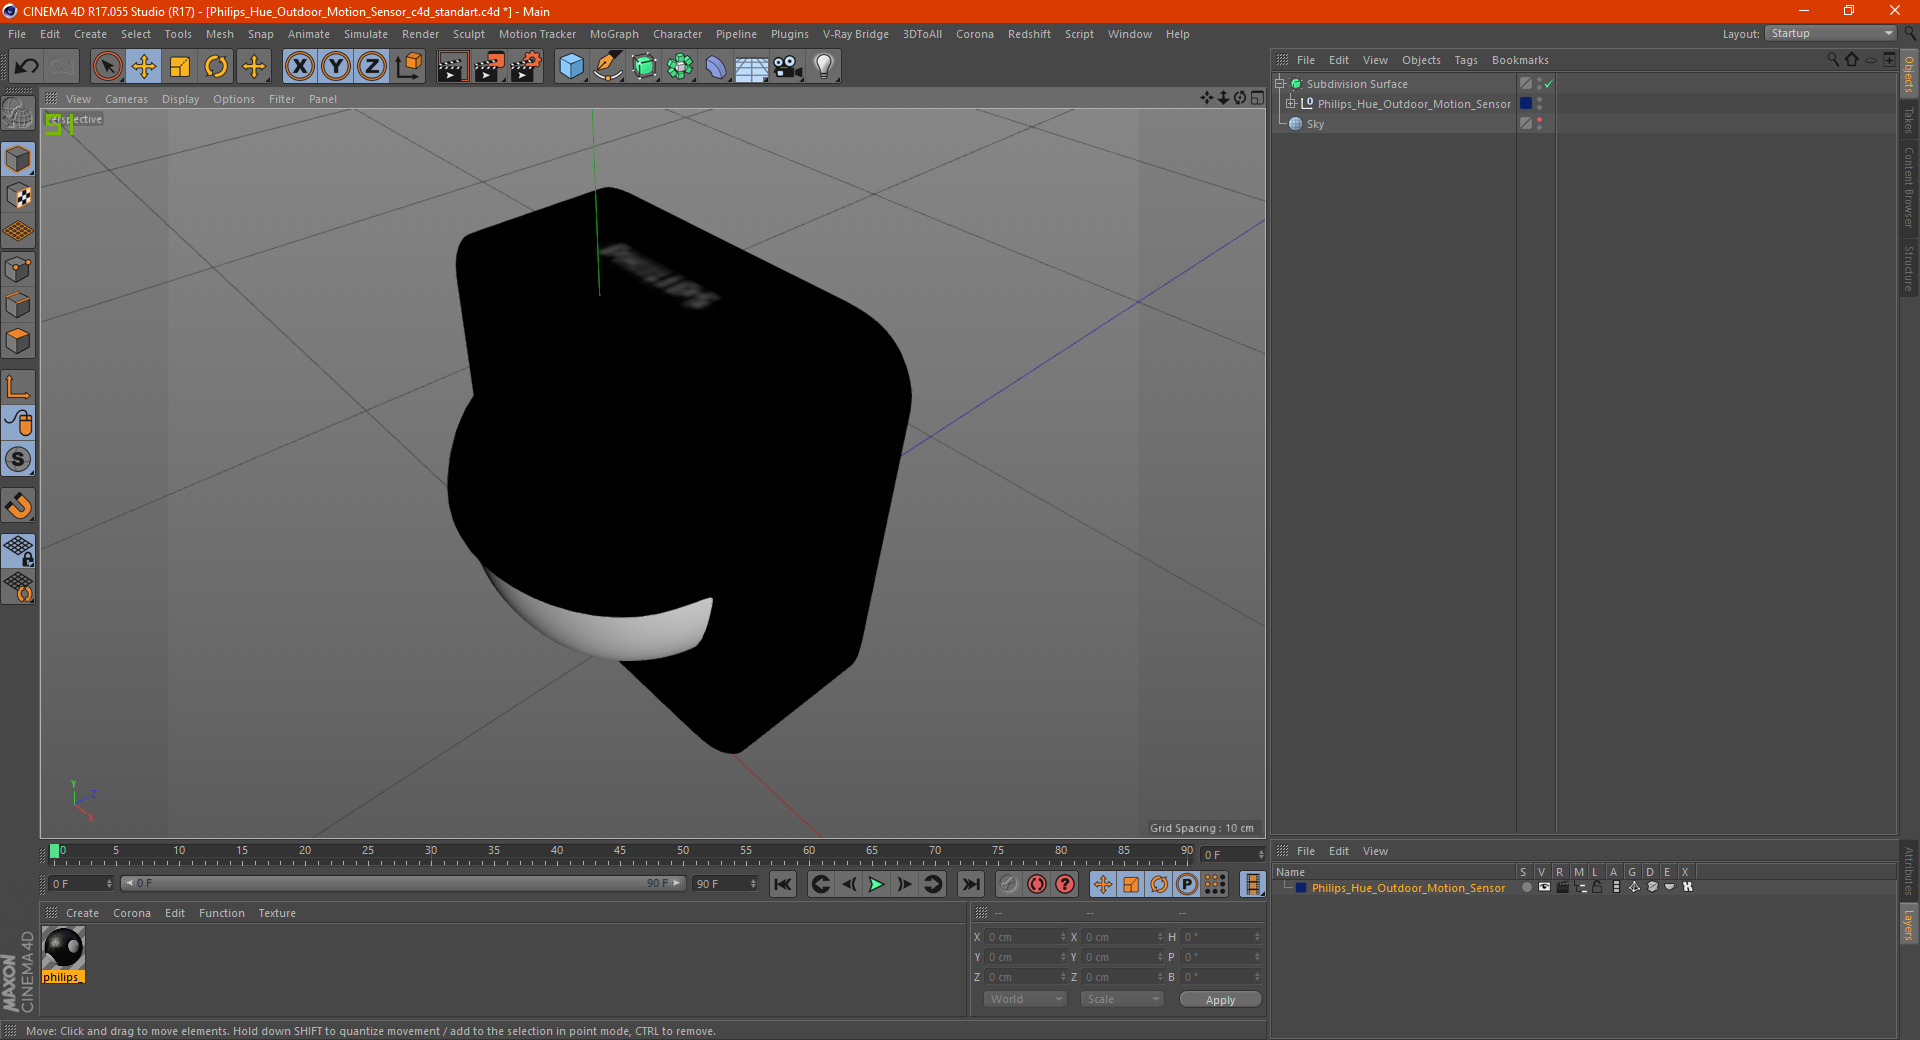Open the deformer Bend icon
The width and height of the screenshot is (1920, 1040).
[716, 67]
